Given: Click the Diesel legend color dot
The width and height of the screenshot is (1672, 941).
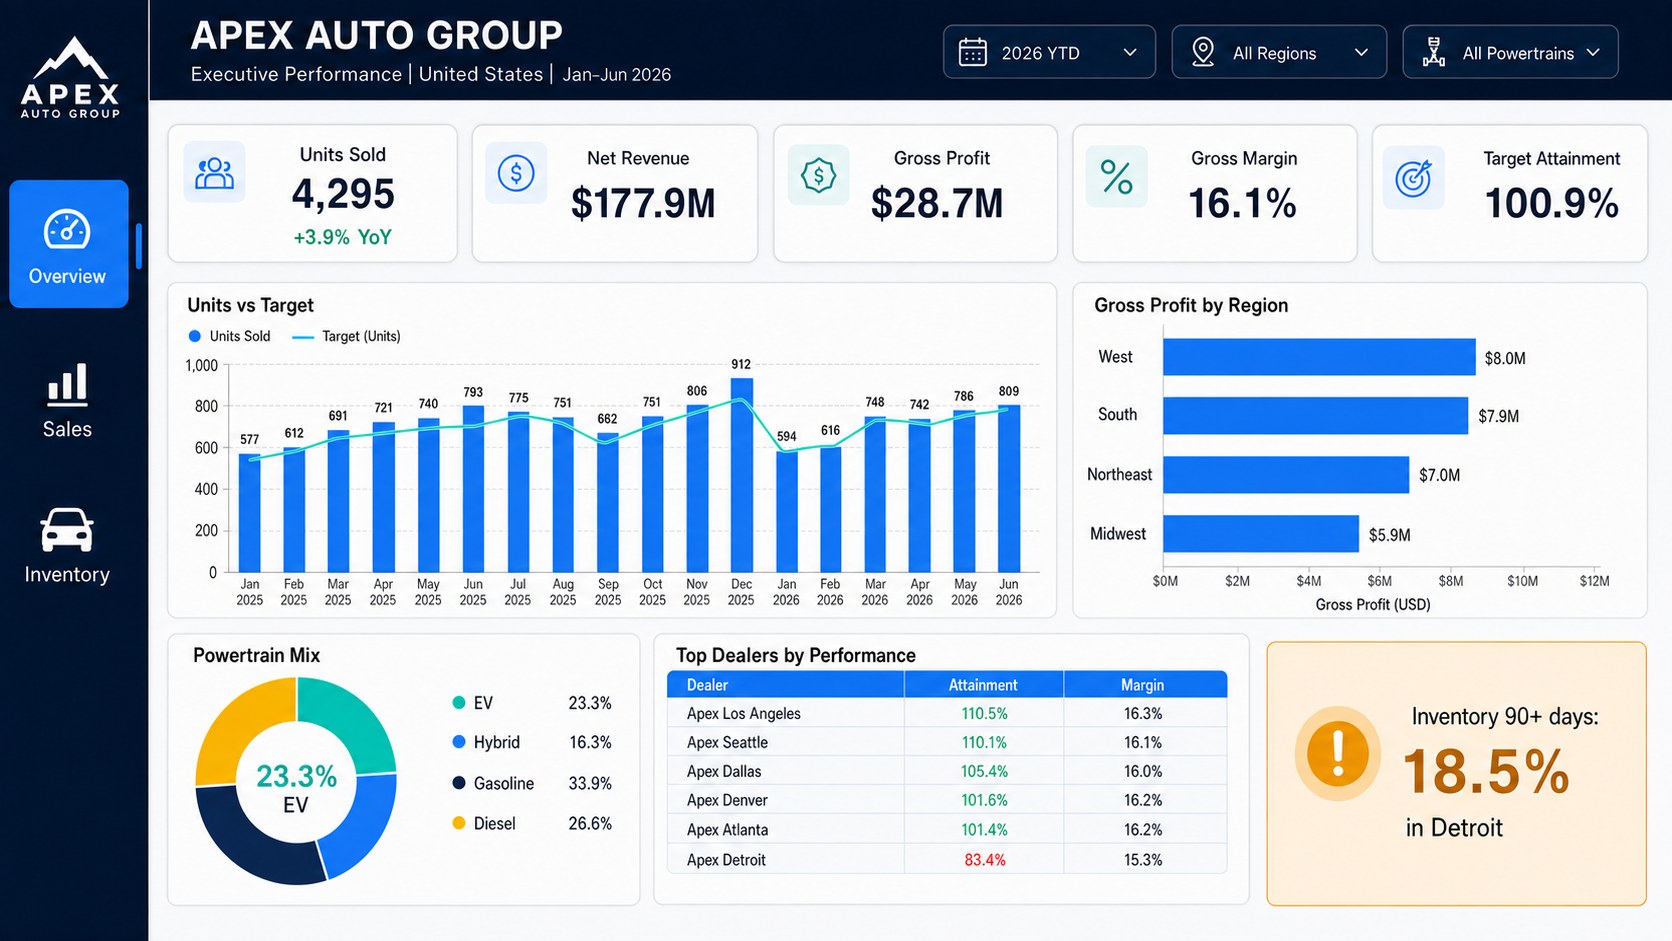Looking at the screenshot, I should coord(459,823).
